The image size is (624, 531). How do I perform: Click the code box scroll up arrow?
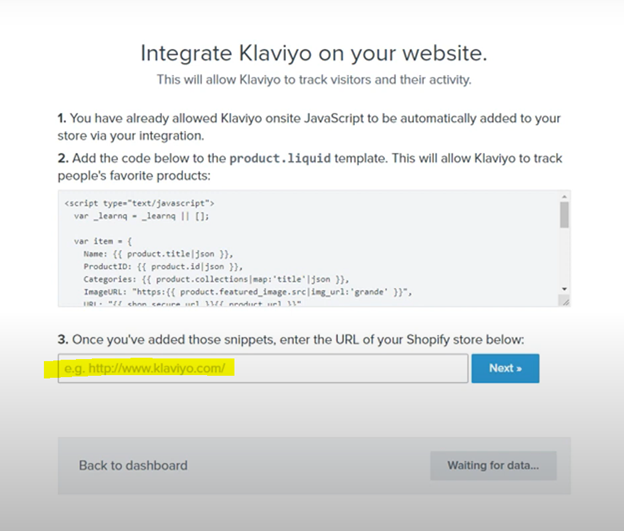click(564, 197)
